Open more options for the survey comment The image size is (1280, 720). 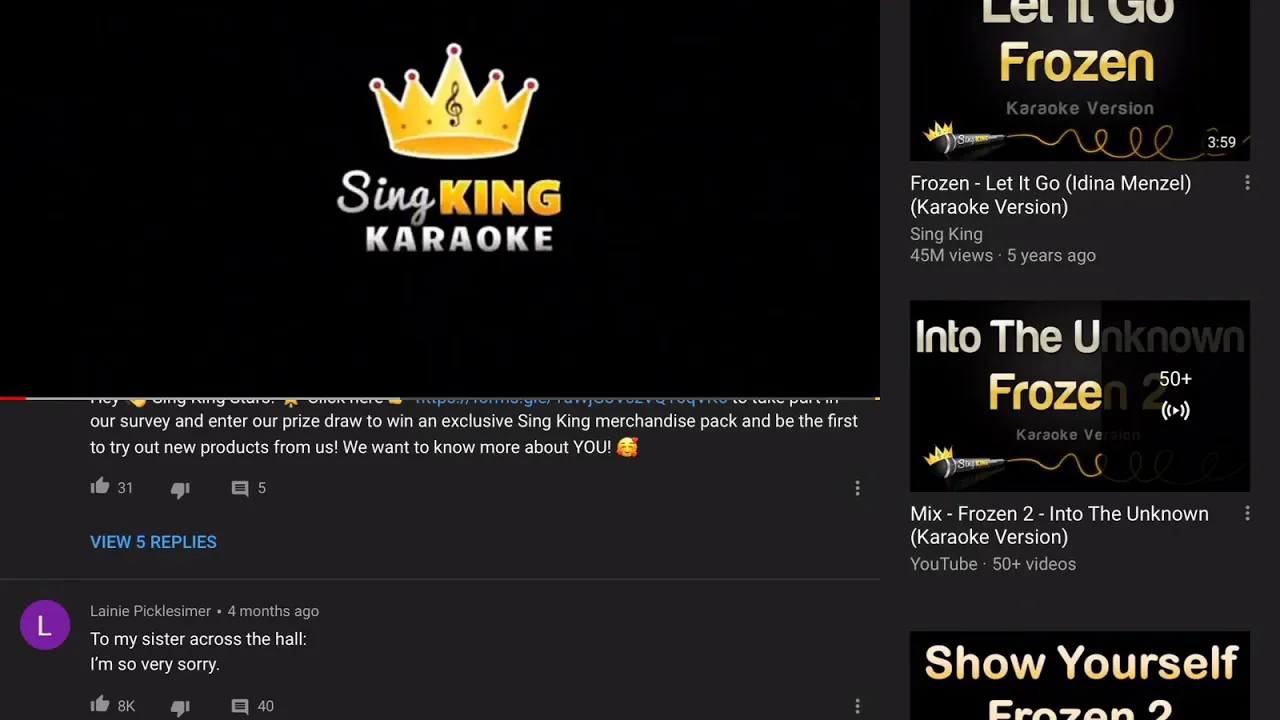pyautogui.click(x=857, y=488)
